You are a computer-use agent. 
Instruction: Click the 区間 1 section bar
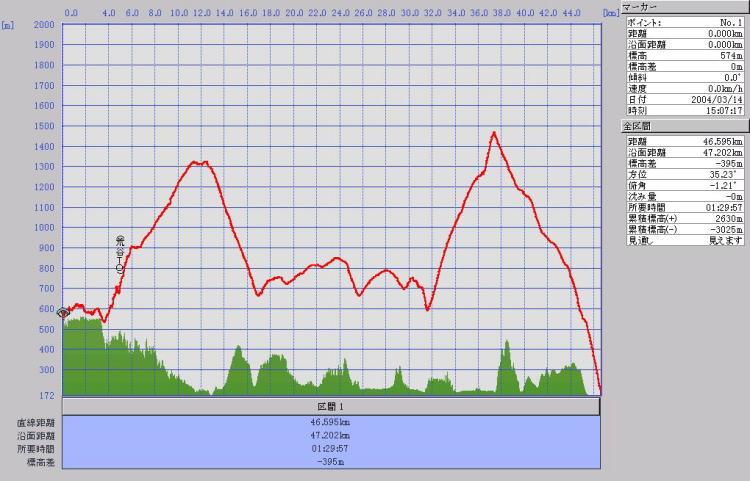tap(331, 407)
